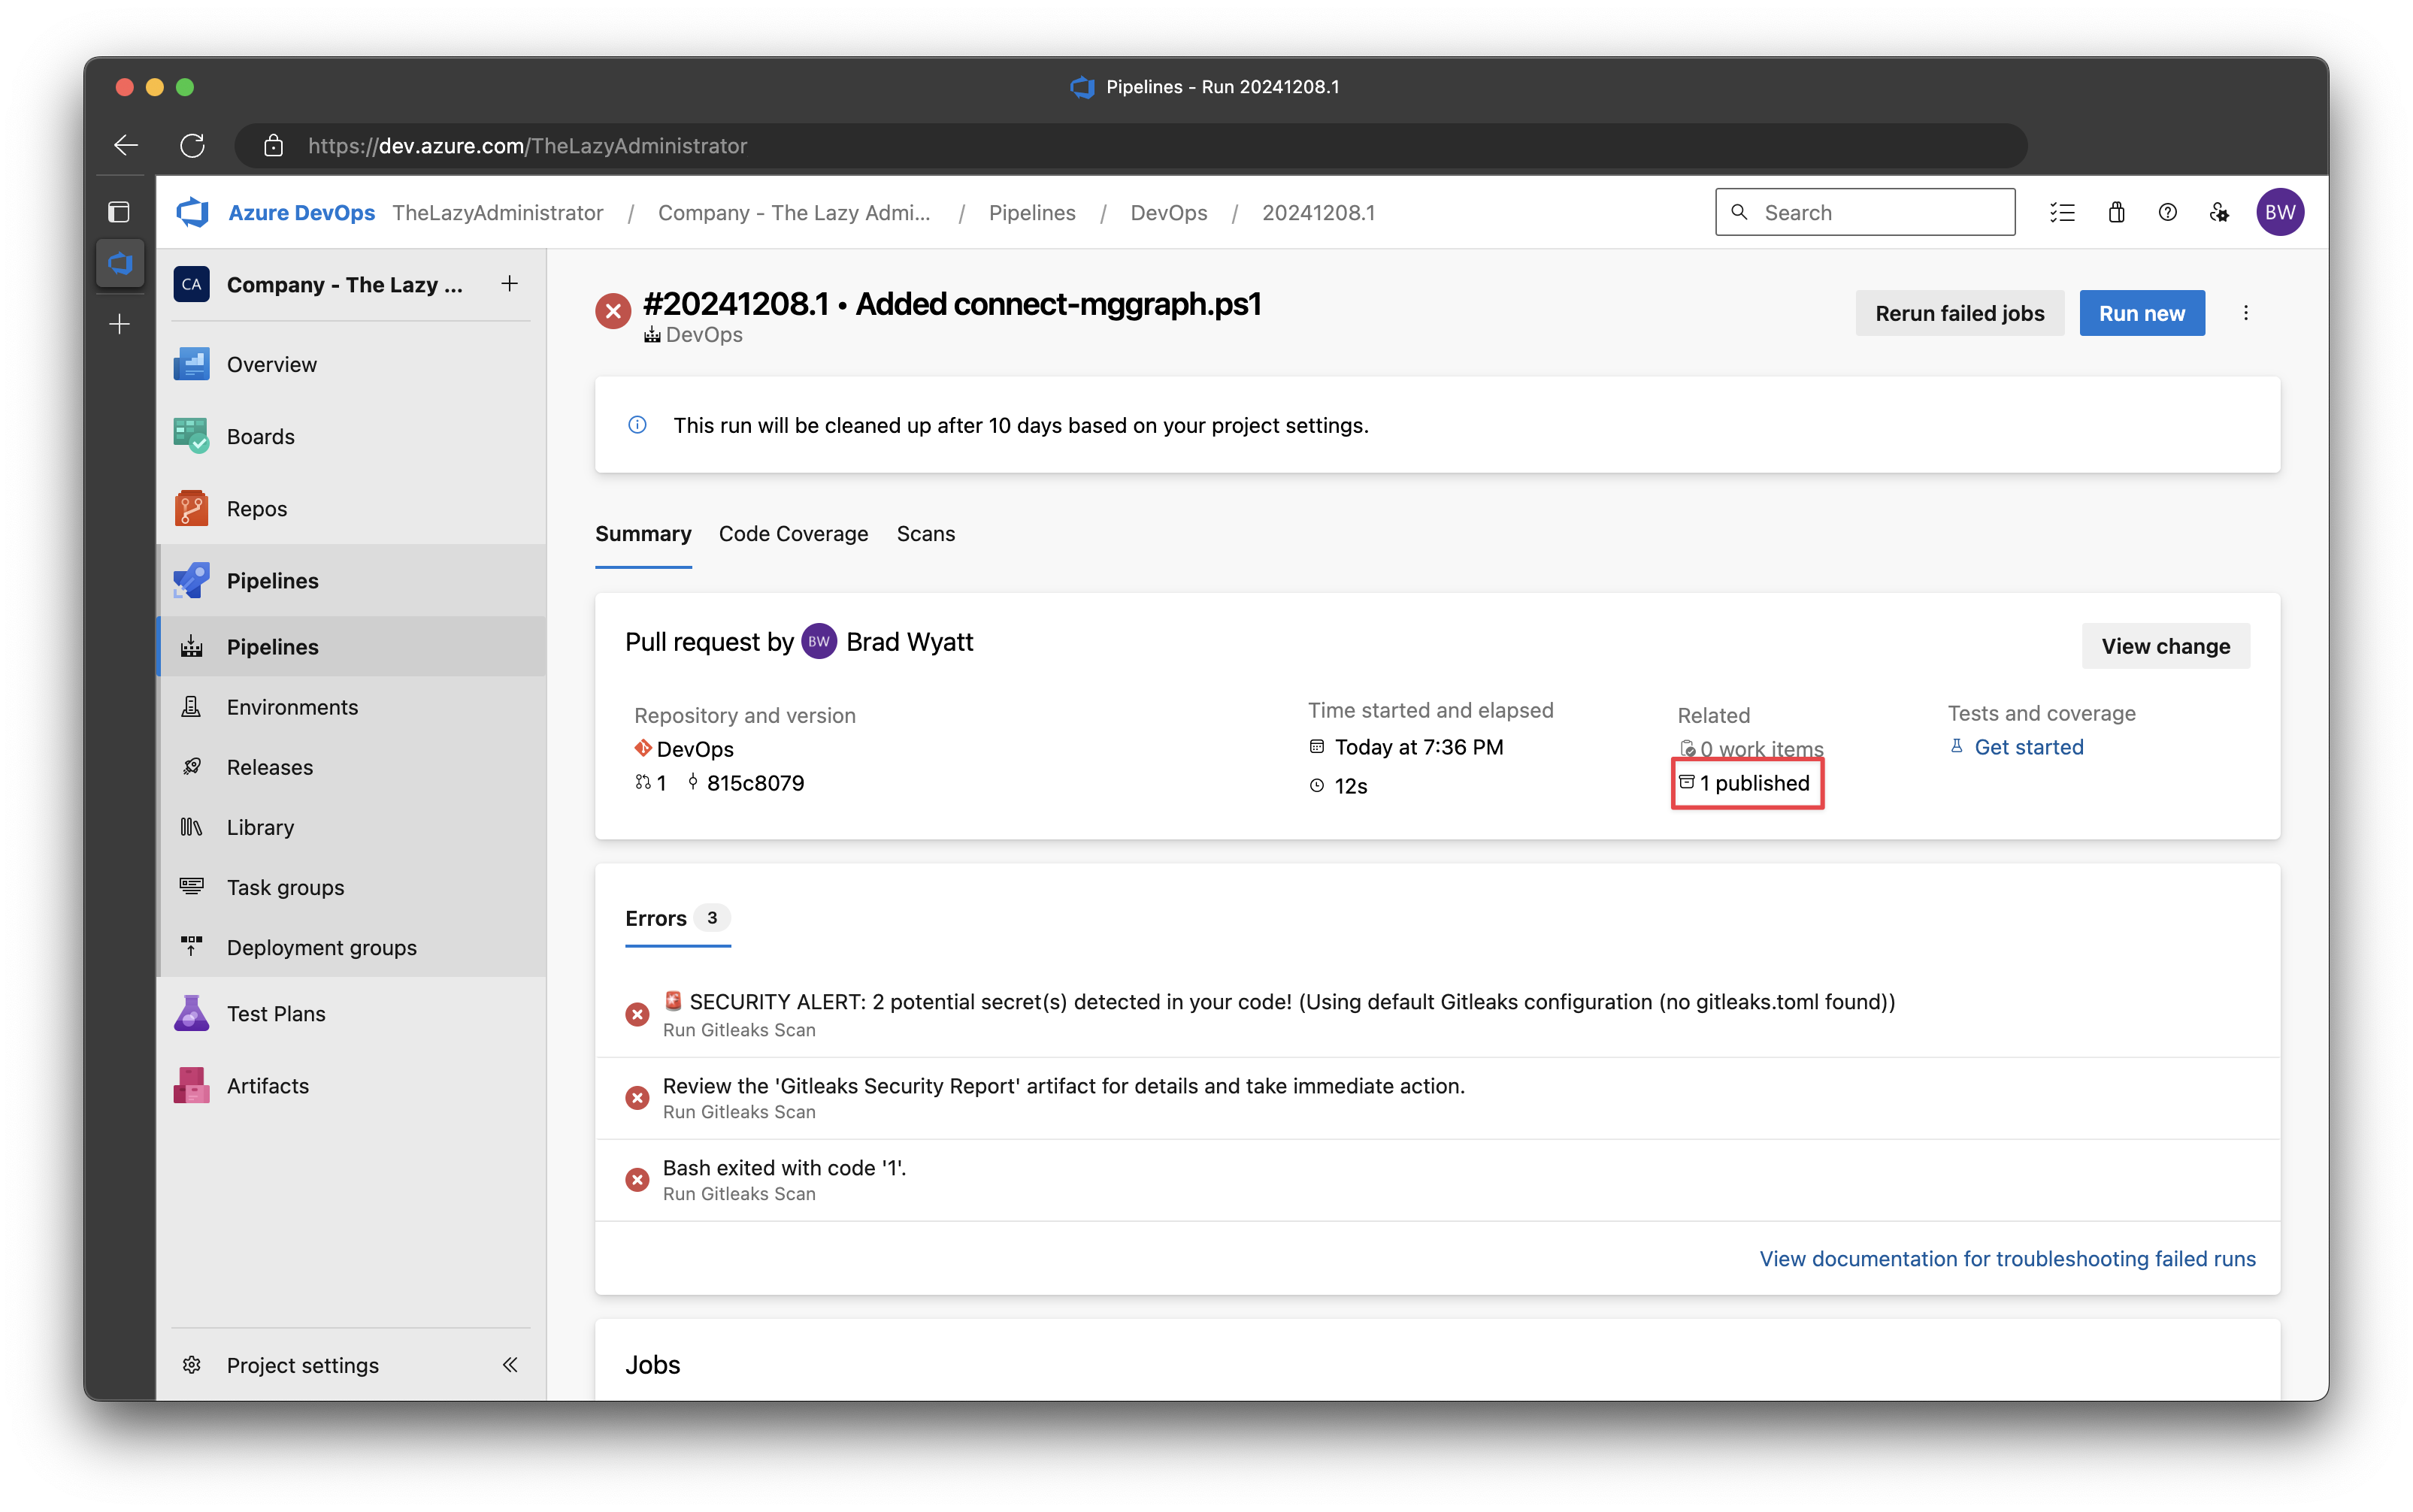The width and height of the screenshot is (2413, 1512).
Task: Add a new tab with sidebar plus icon
Action: (120, 324)
